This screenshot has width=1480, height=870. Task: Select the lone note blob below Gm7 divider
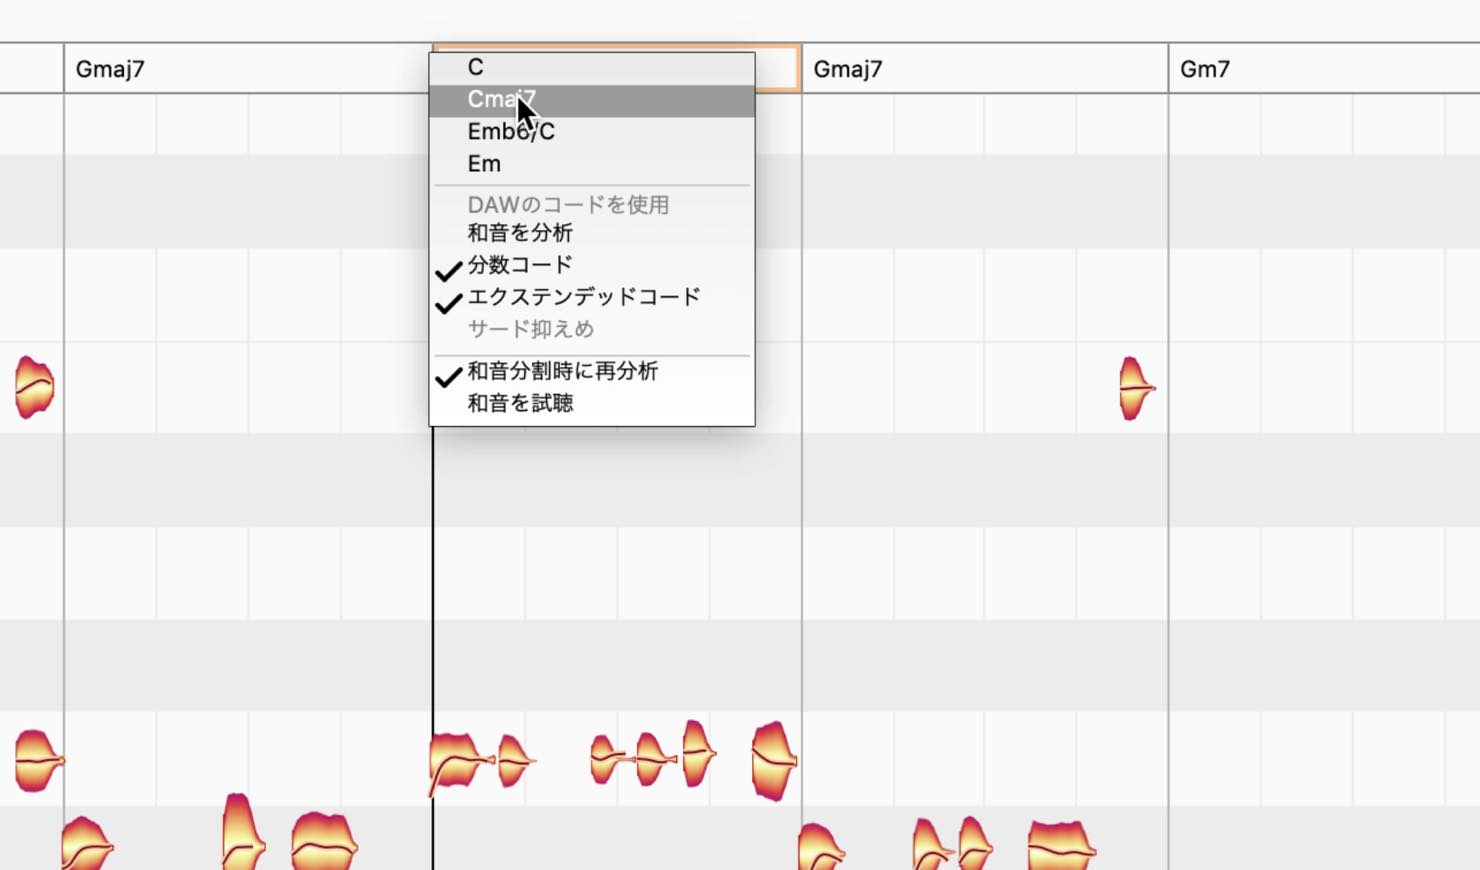coord(1136,388)
